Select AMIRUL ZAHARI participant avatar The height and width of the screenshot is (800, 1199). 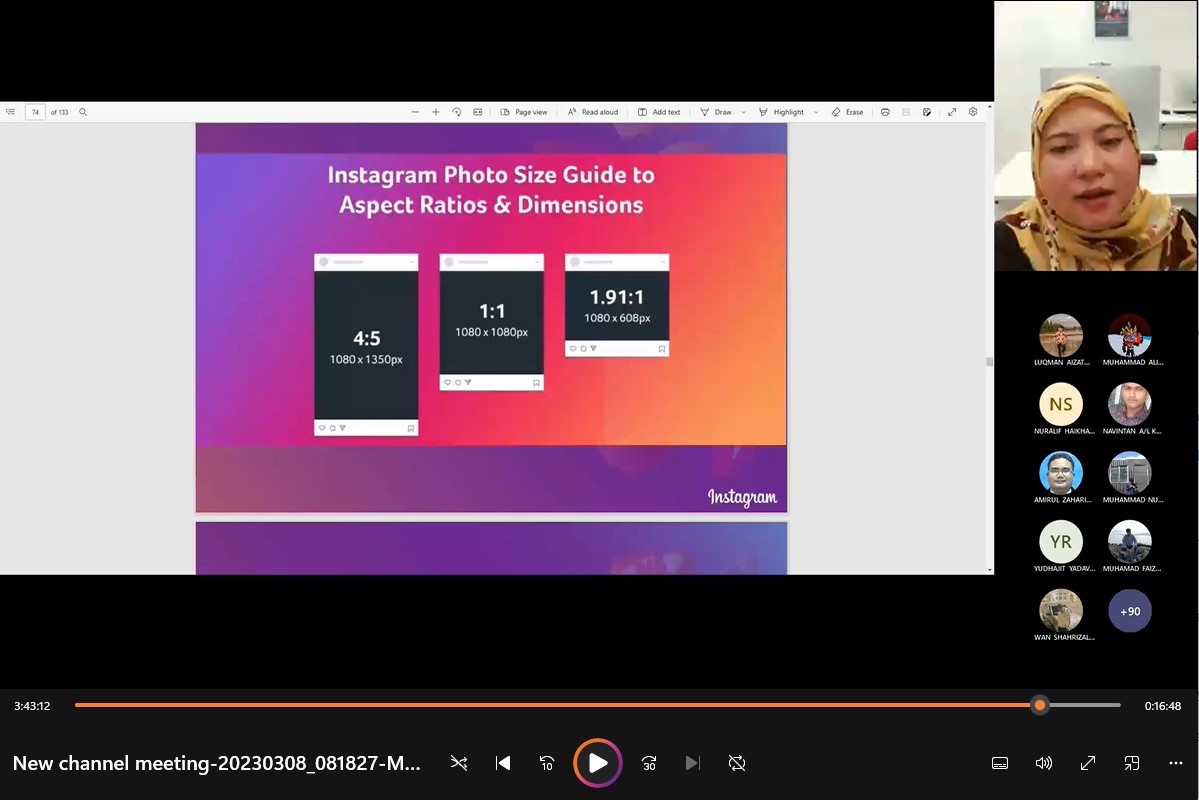[1061, 473]
